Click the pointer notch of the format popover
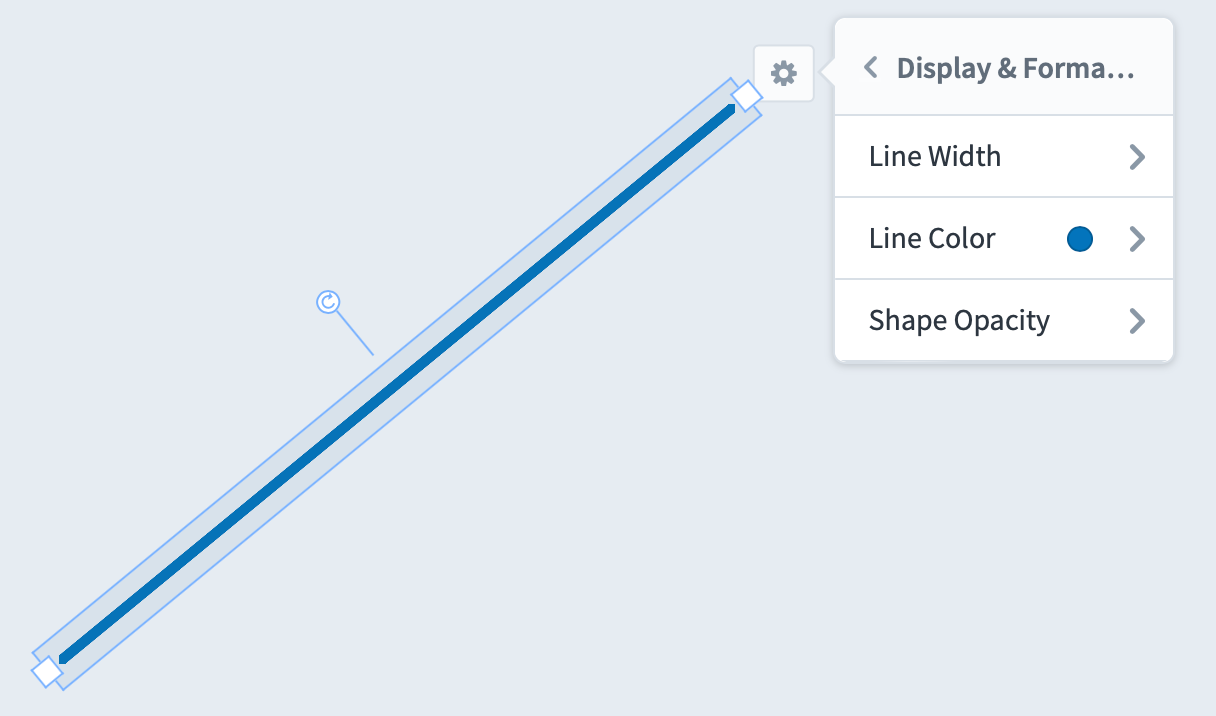The image size is (1216, 716). click(x=827, y=73)
